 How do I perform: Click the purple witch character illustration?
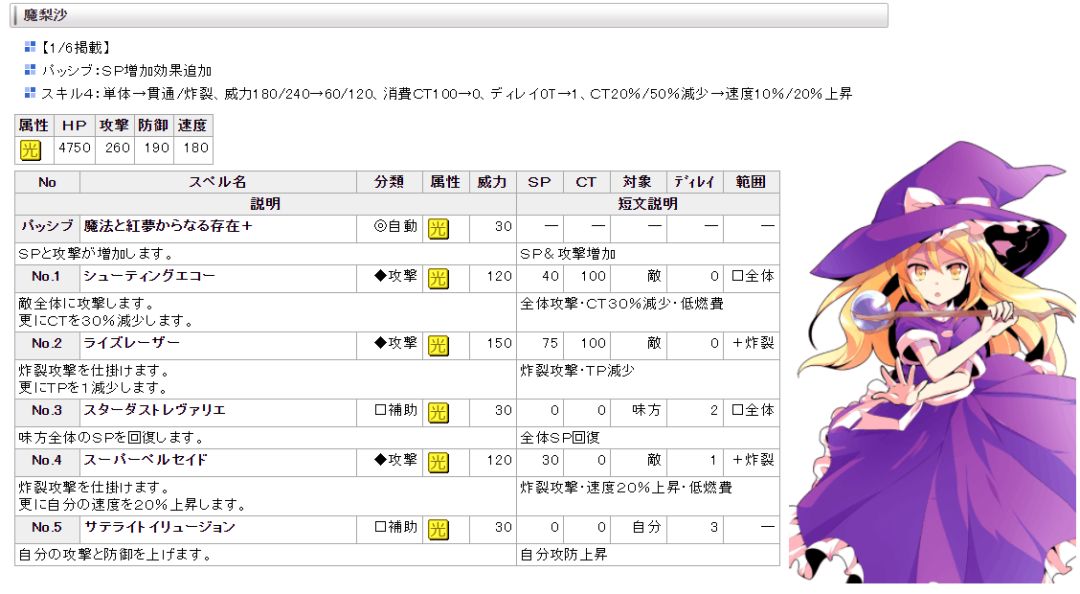(x=934, y=362)
